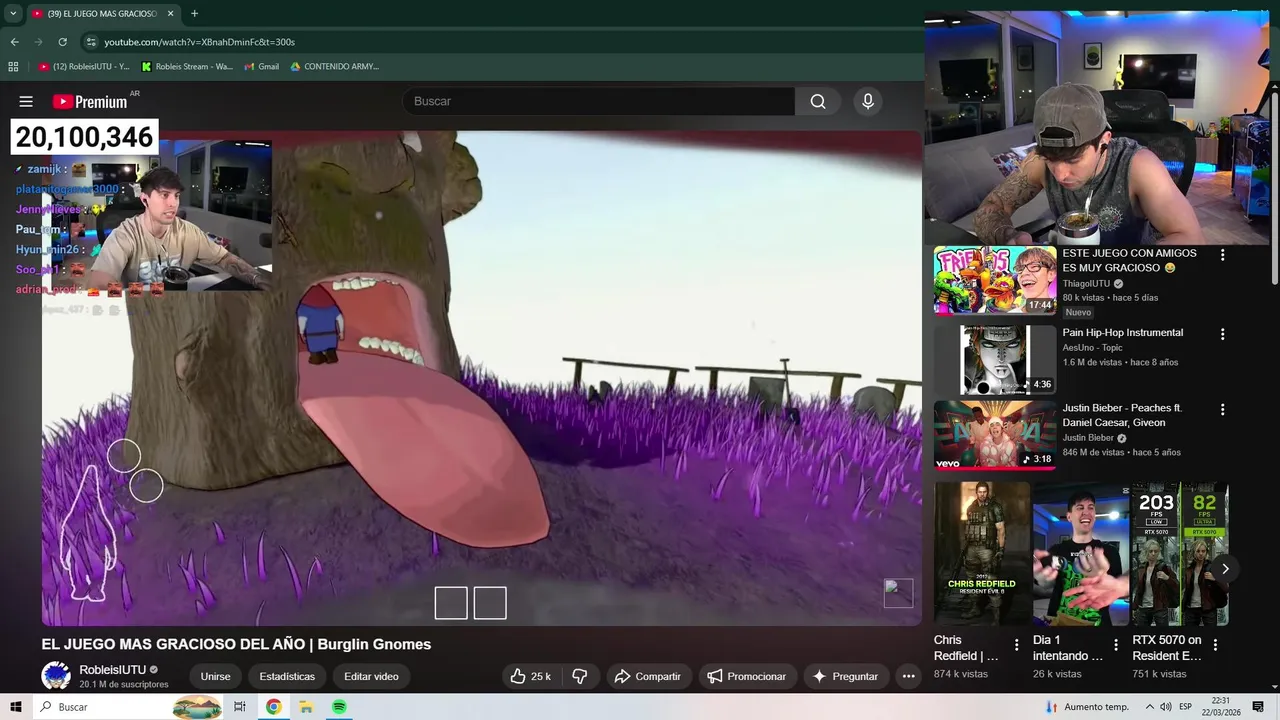Screen dimensions: 1280x720
Task: Open Justin Bieber Peaches video thumbnail
Action: [x=995, y=435]
